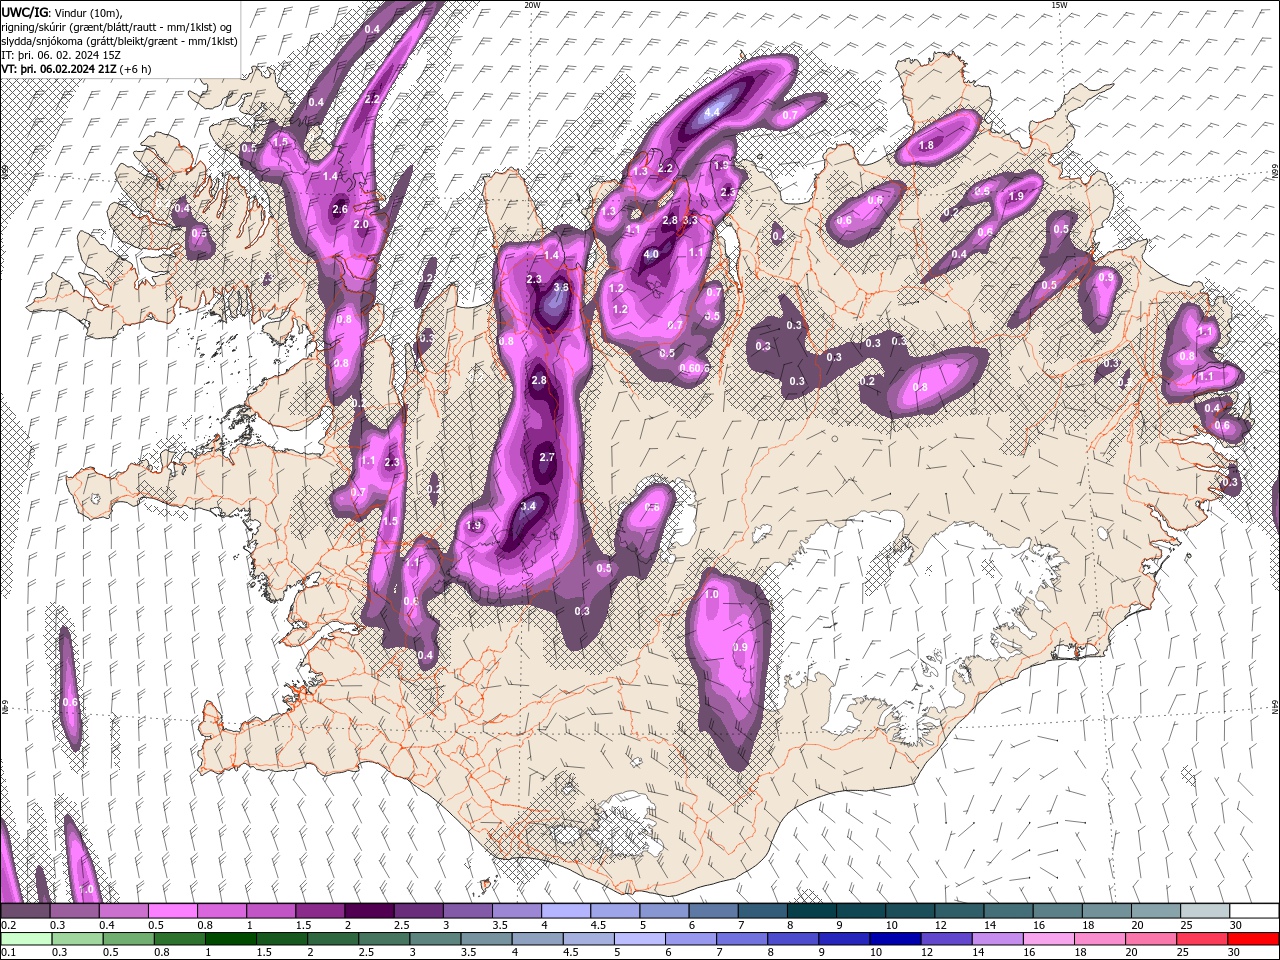Click the 4.4 precipitation value on the map

click(712, 113)
